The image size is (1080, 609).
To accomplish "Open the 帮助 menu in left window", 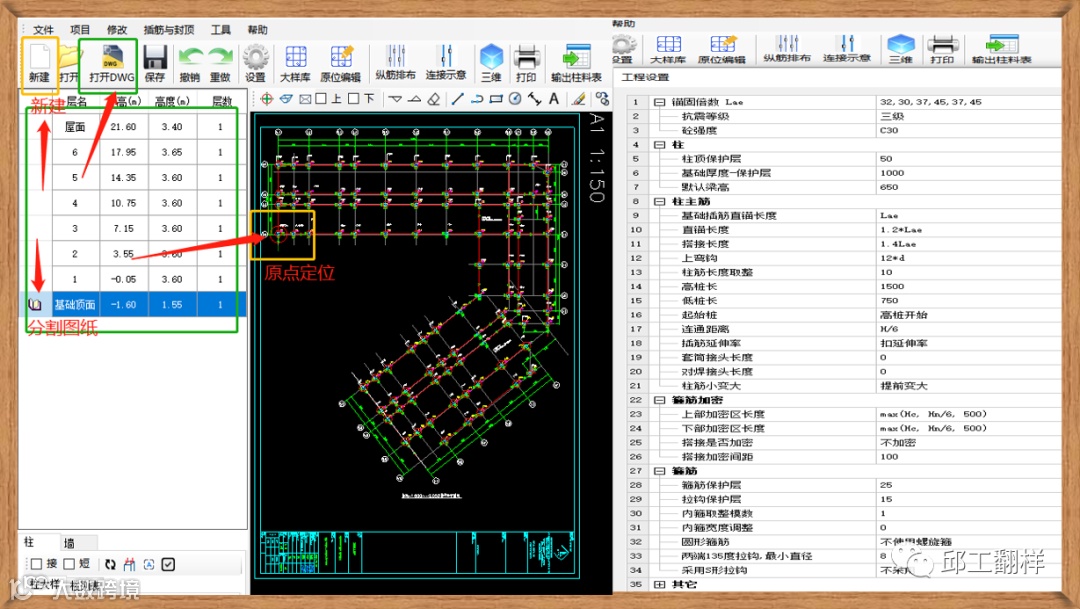I will point(258,30).
